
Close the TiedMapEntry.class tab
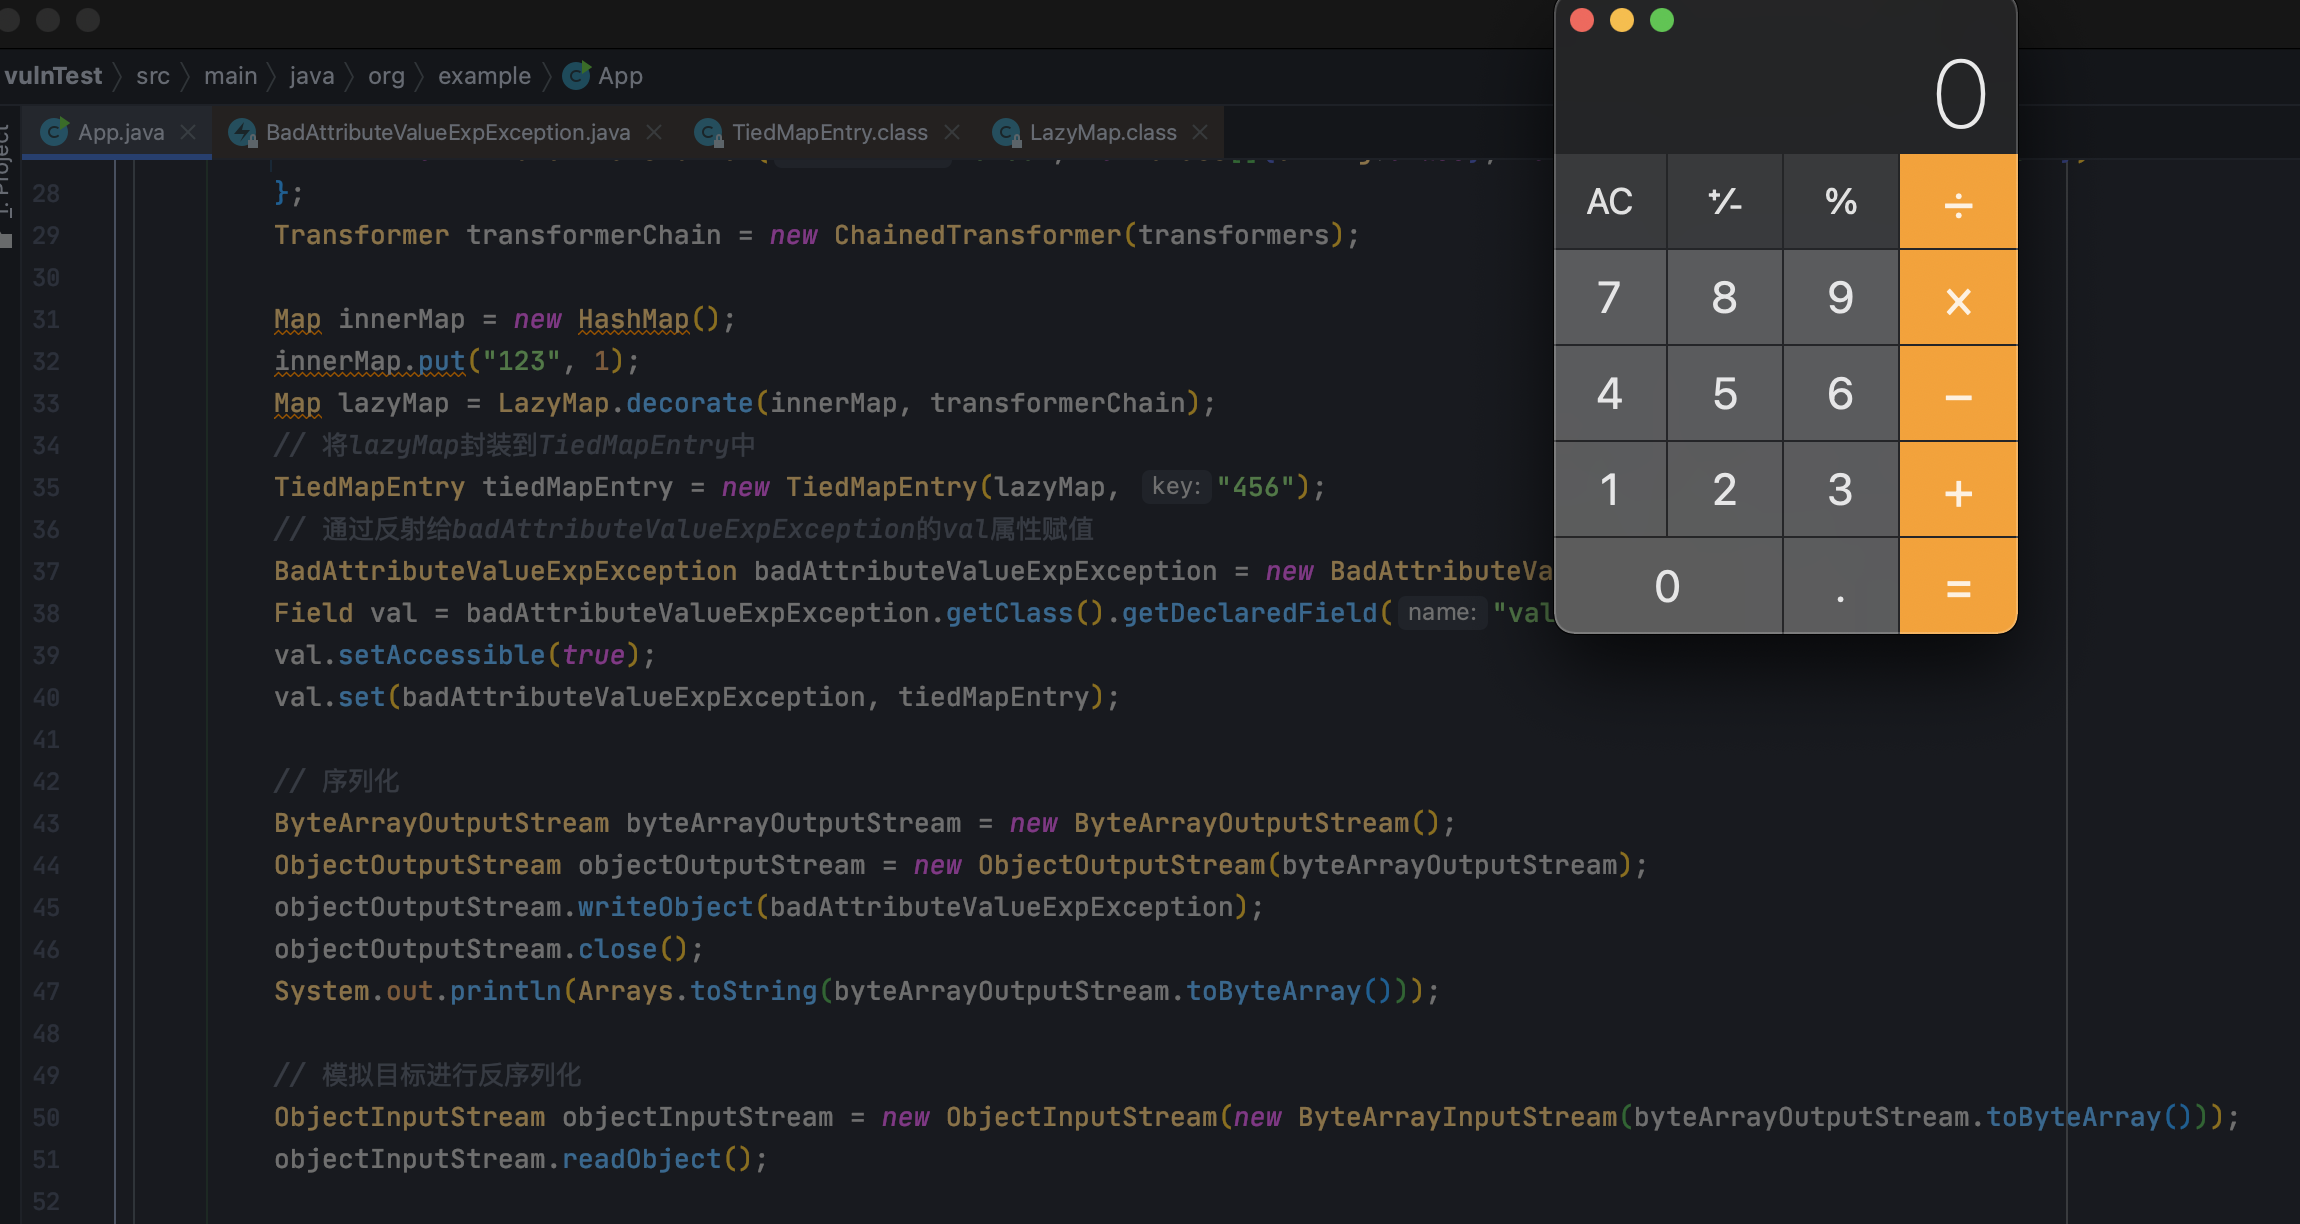952,132
